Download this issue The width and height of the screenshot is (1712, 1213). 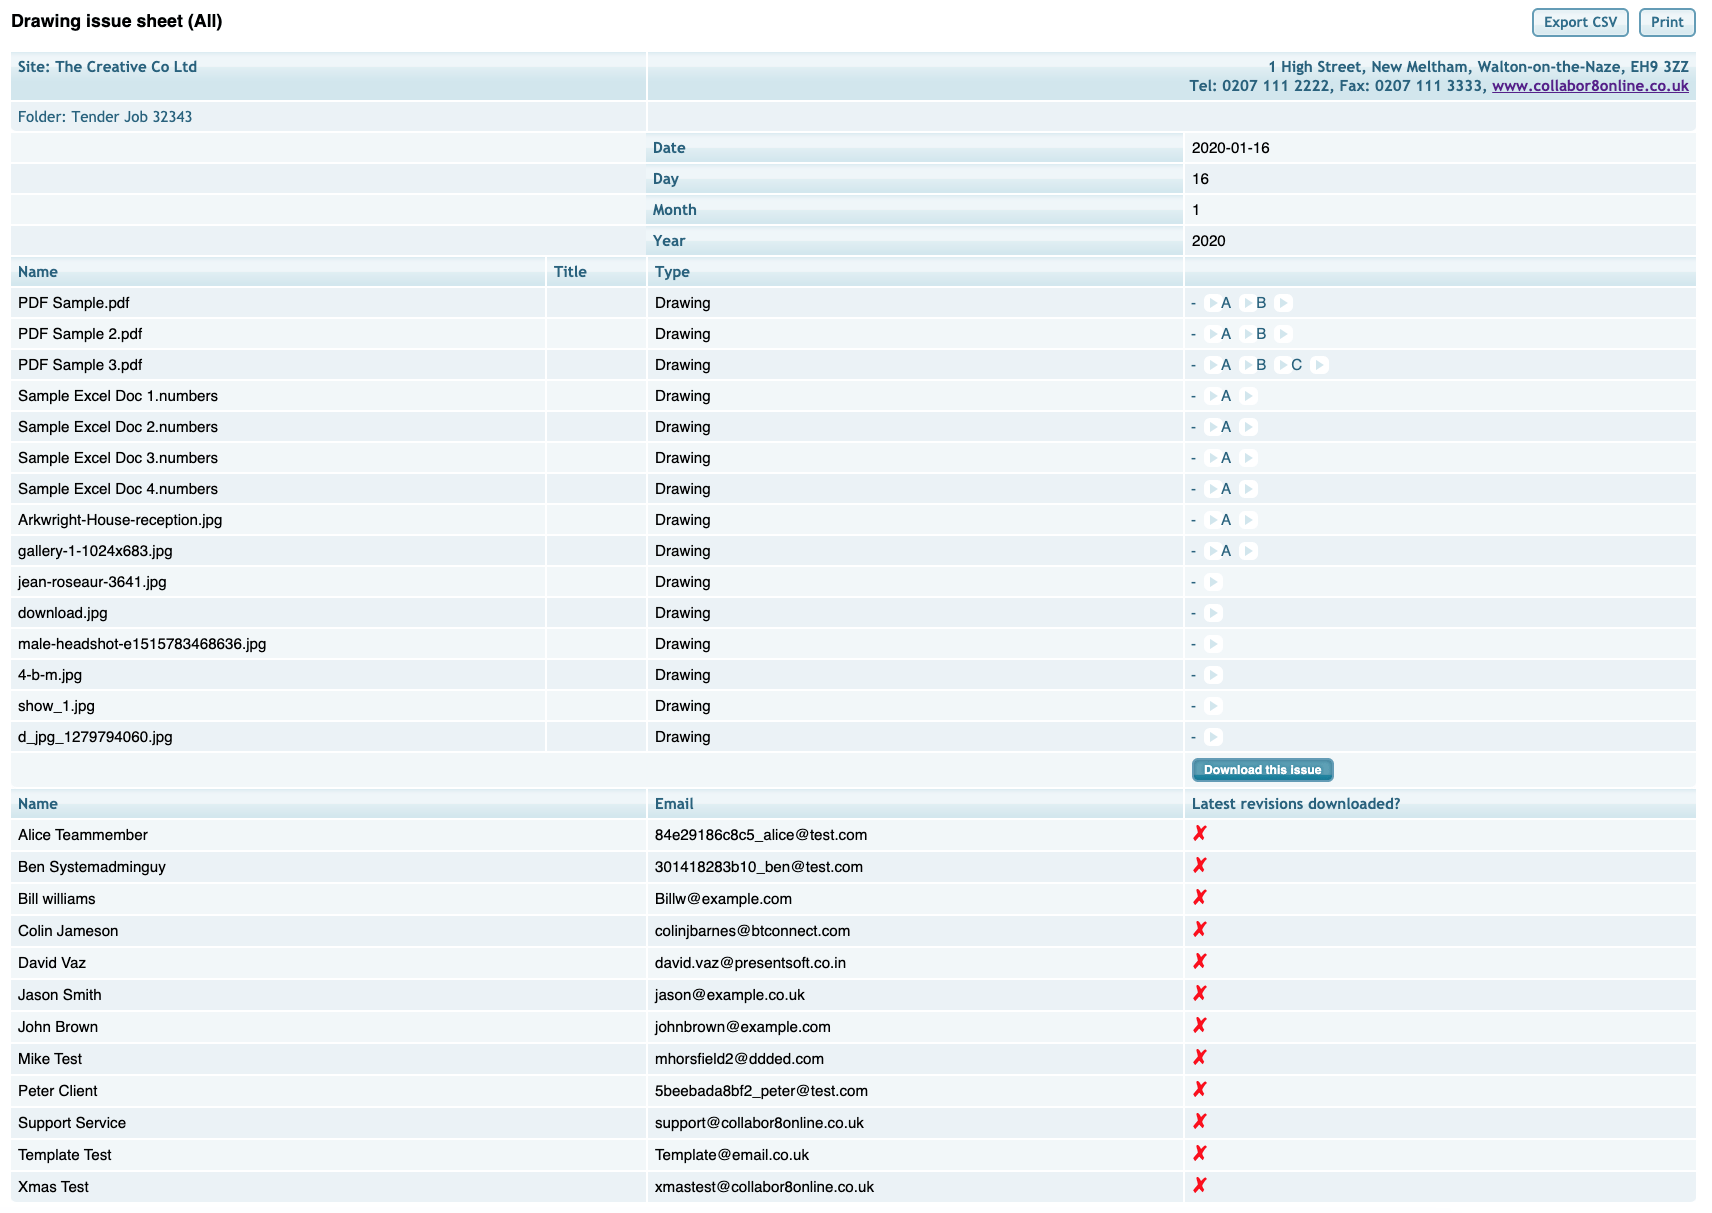click(x=1262, y=770)
